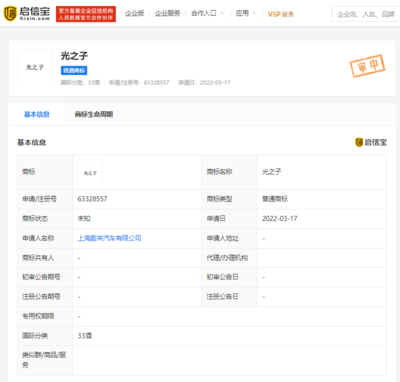Image resolution: width=400 pixels, height=382 pixels.
Task: Select the 普通商标 type value in table
Action: pos(275,199)
